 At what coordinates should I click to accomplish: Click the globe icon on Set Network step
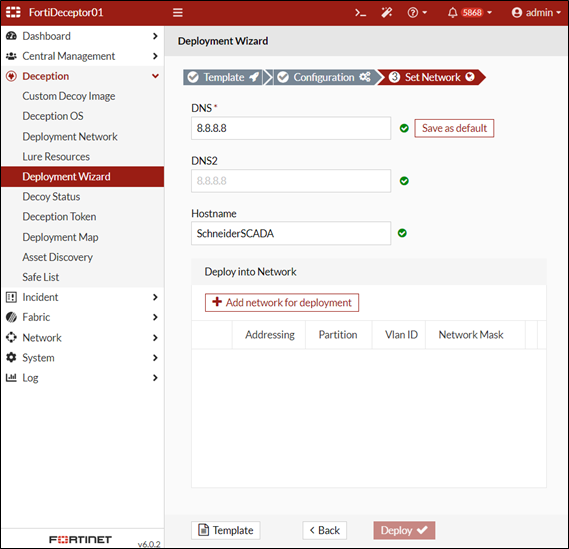pos(470,77)
